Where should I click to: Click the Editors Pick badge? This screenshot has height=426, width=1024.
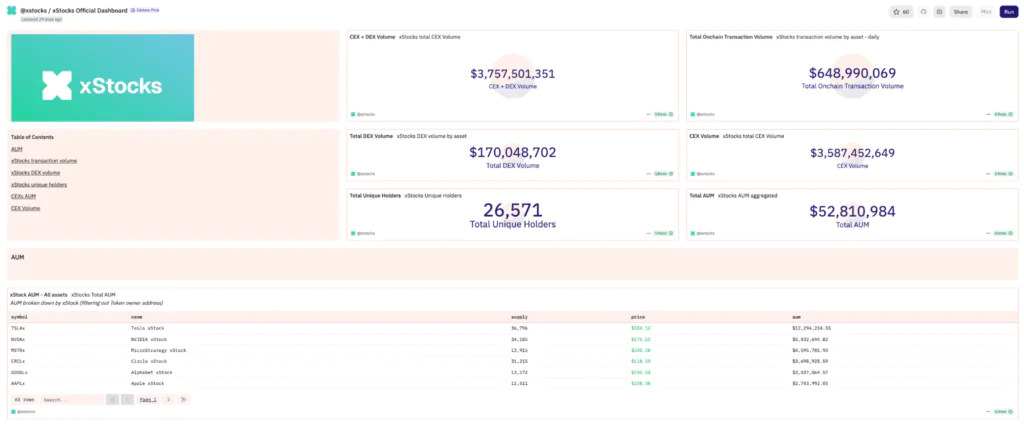tap(146, 9)
